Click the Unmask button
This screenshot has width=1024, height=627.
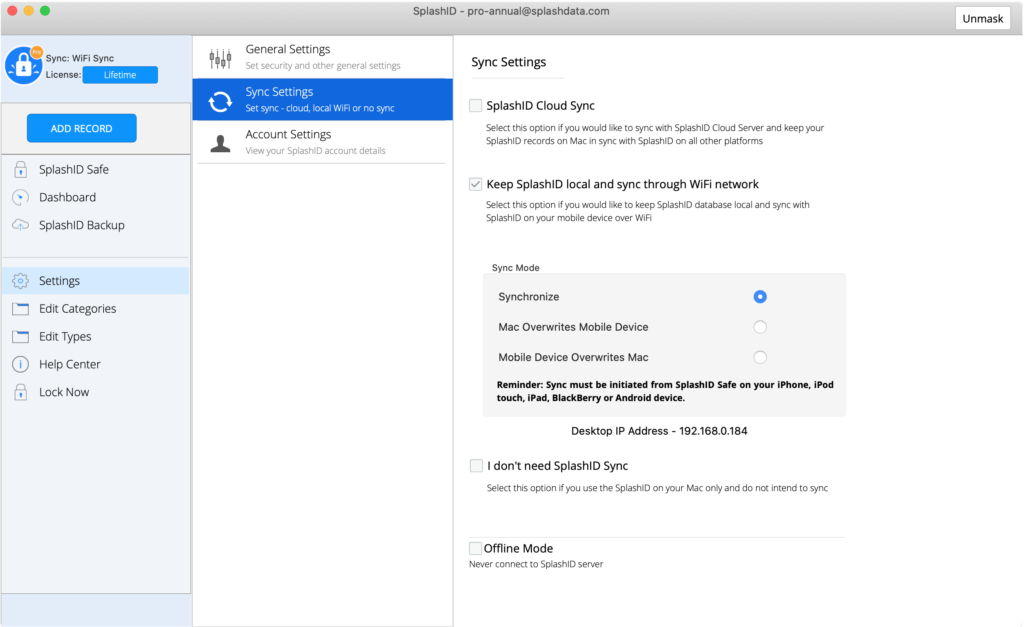pyautogui.click(x=982, y=18)
